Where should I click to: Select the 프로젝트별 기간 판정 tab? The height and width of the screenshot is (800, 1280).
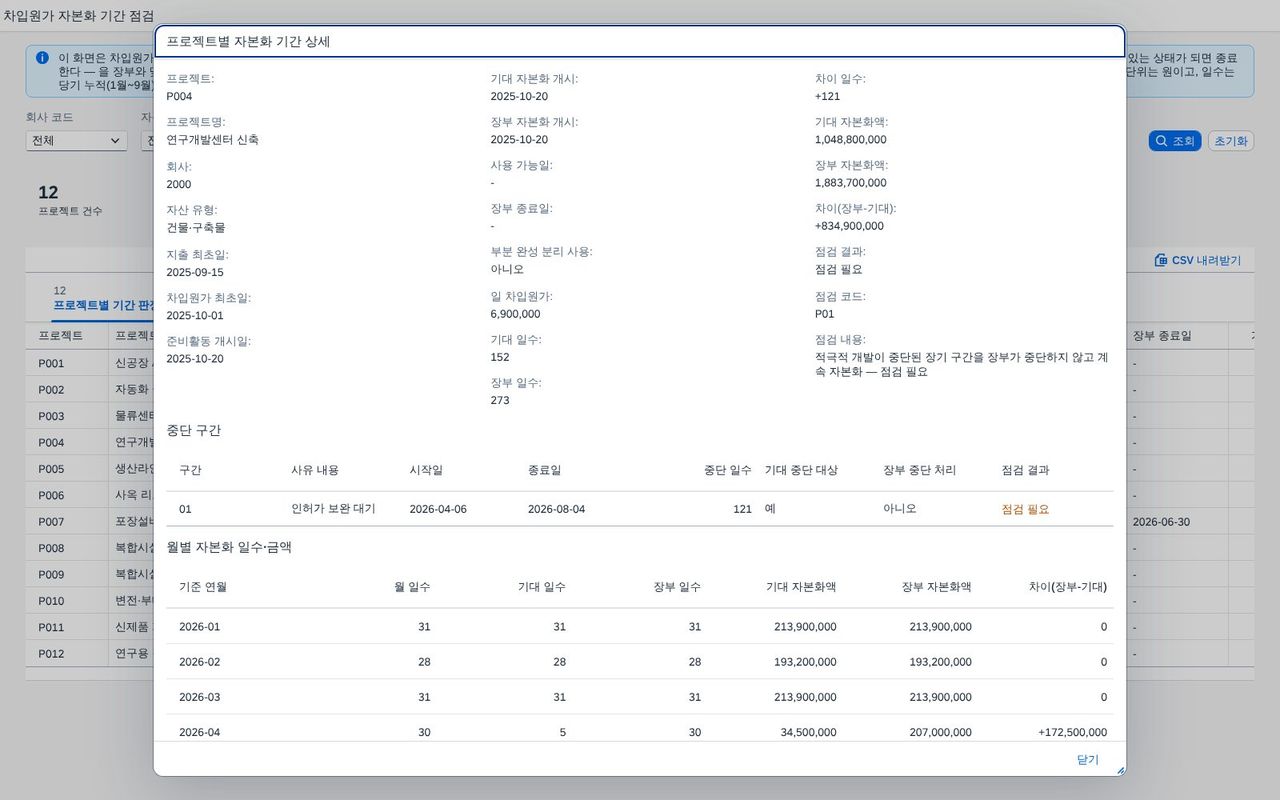point(102,304)
